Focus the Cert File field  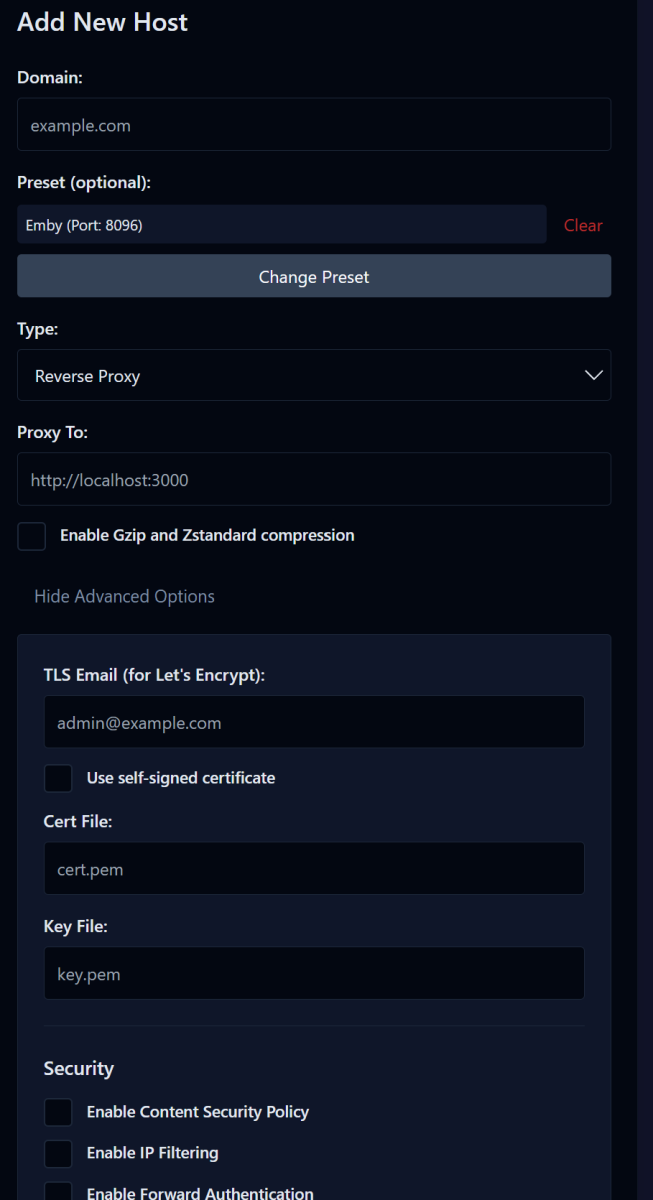(314, 868)
